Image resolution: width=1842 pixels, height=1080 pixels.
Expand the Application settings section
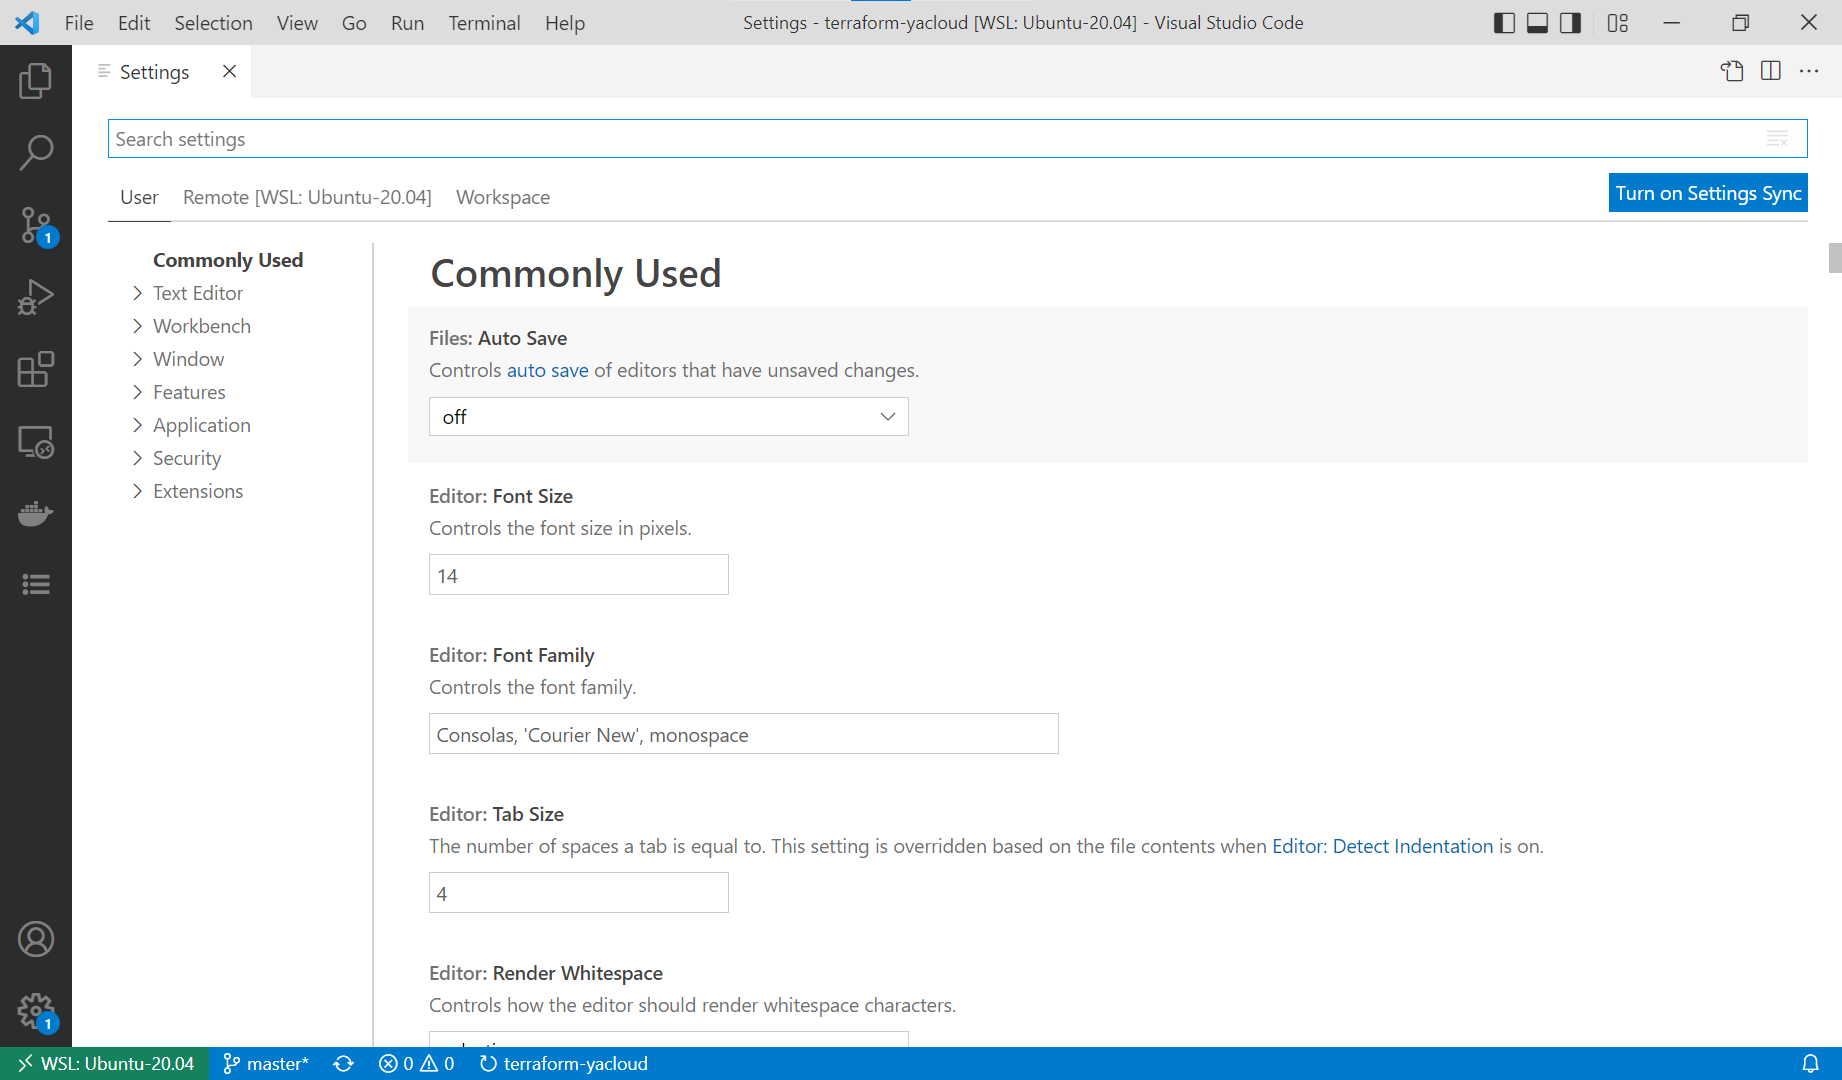pos(201,425)
